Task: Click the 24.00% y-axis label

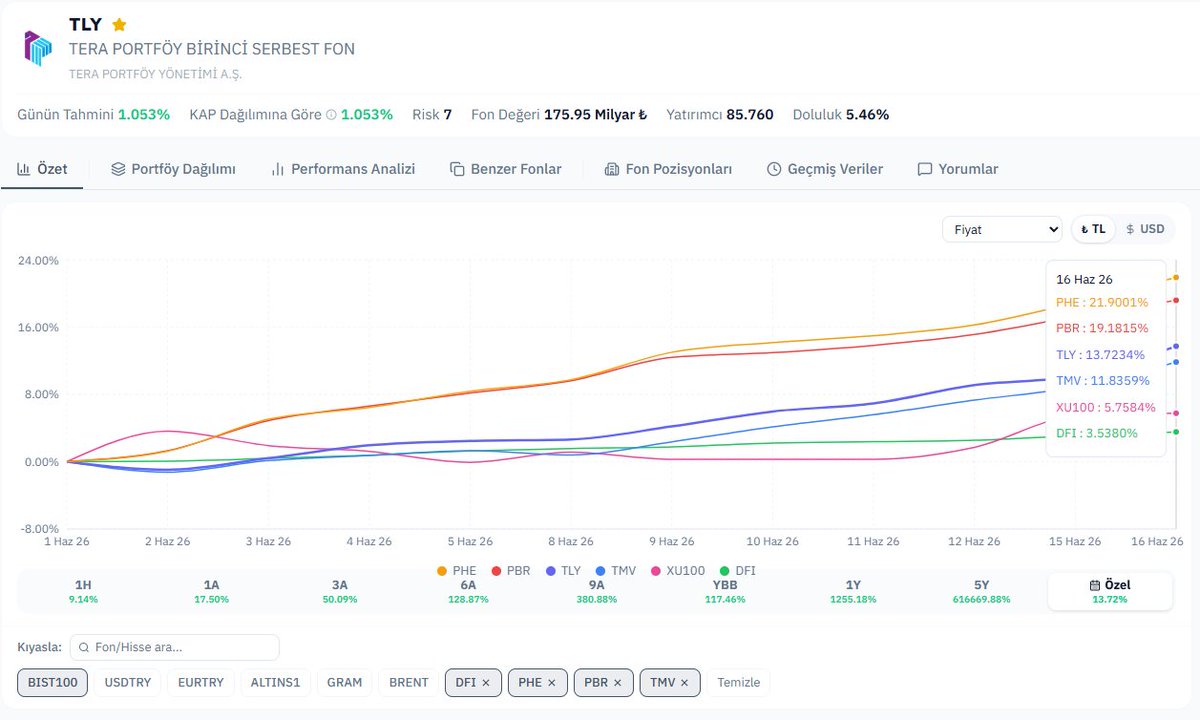Action: click(x=38, y=260)
